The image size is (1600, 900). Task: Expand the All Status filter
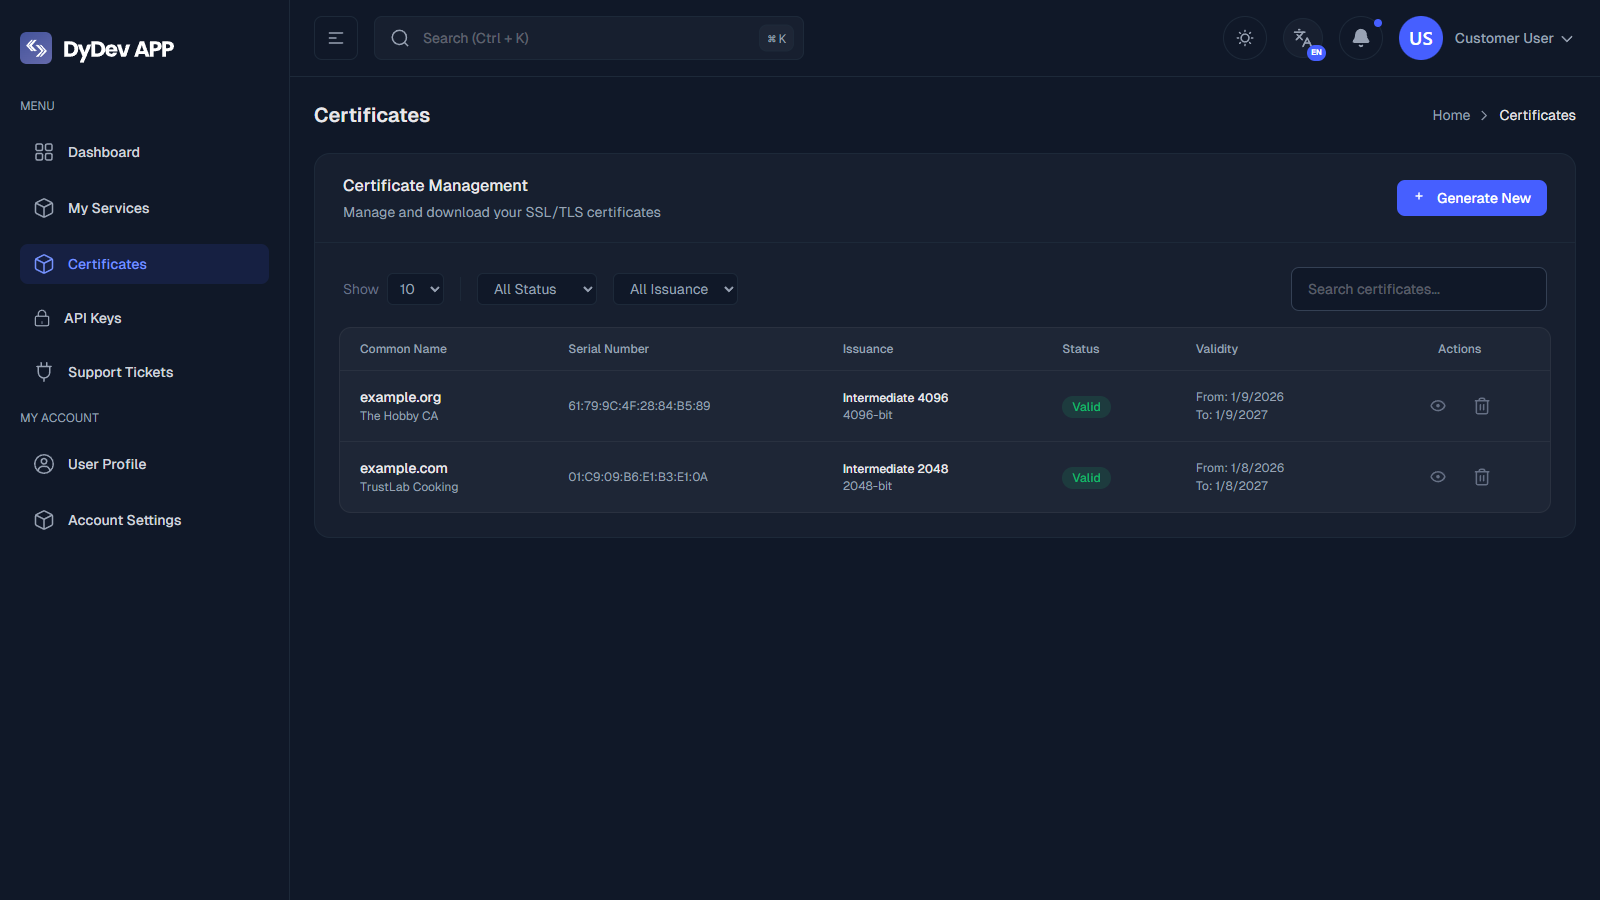tap(537, 289)
